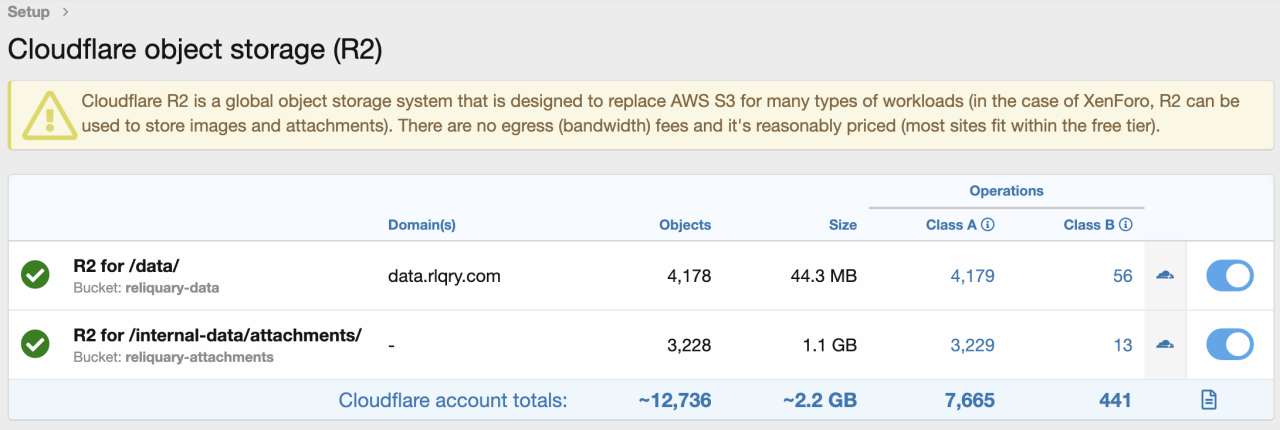Click the Objects column header

pos(685,225)
